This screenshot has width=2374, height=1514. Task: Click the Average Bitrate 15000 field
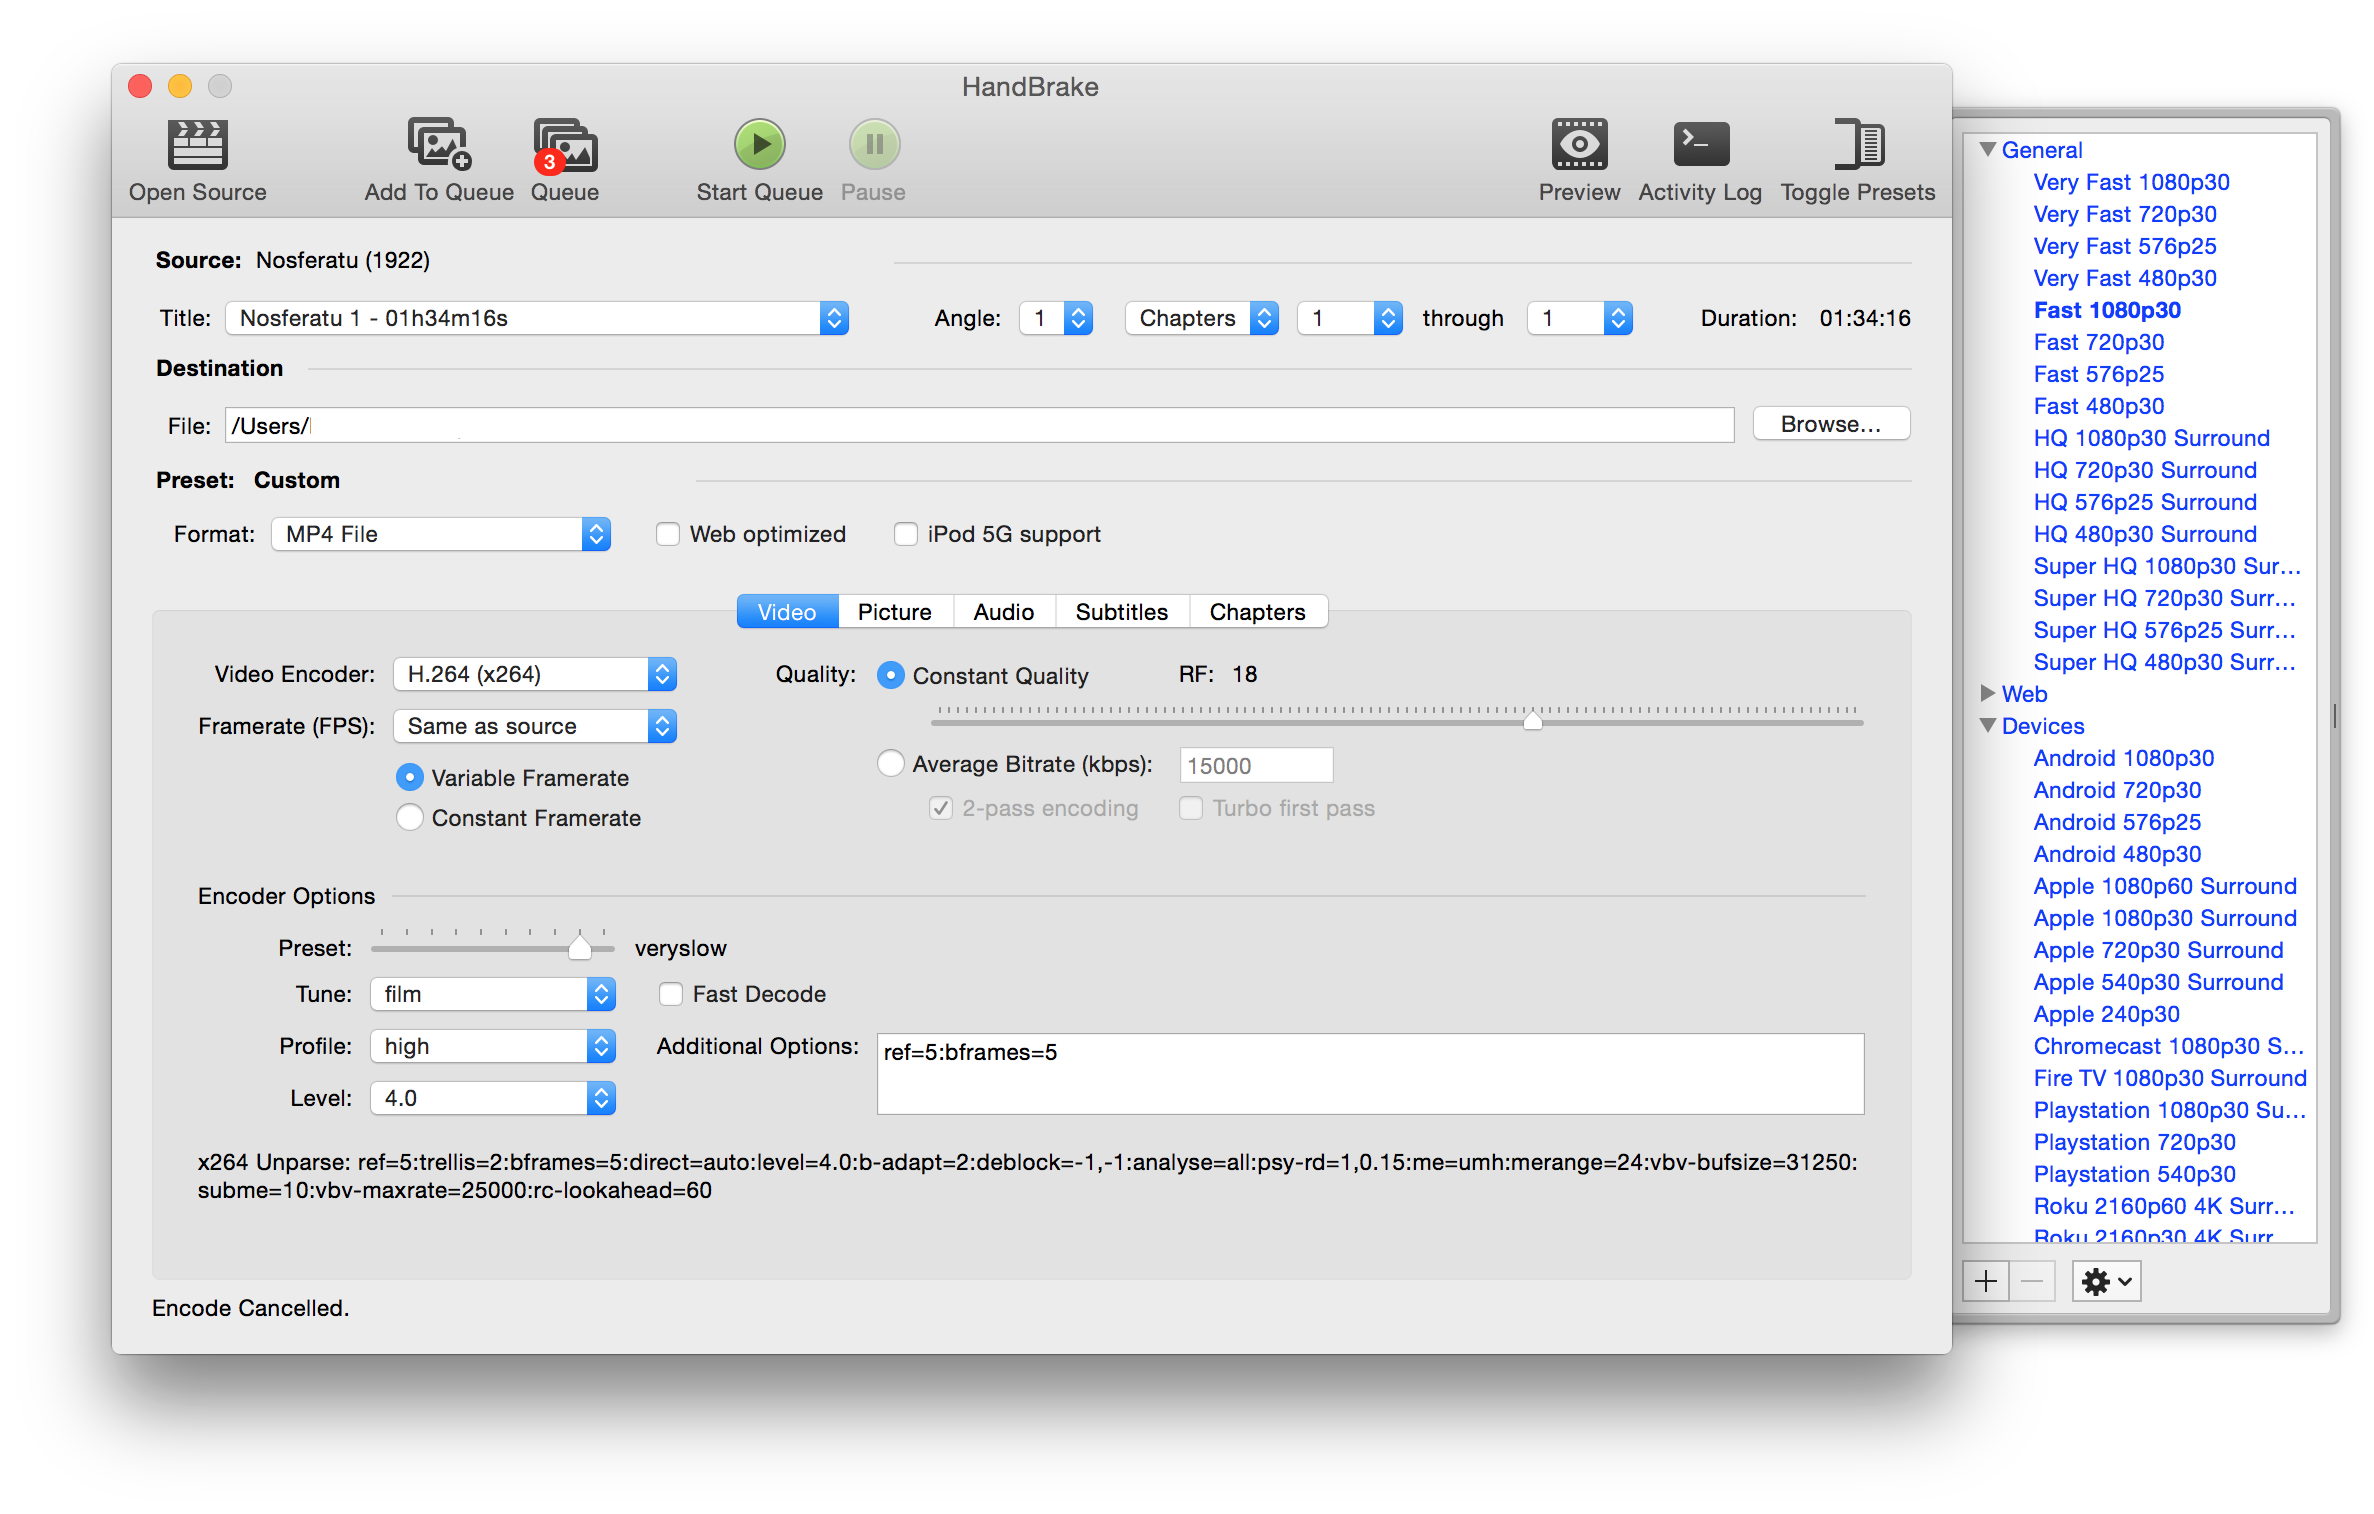click(x=1256, y=765)
